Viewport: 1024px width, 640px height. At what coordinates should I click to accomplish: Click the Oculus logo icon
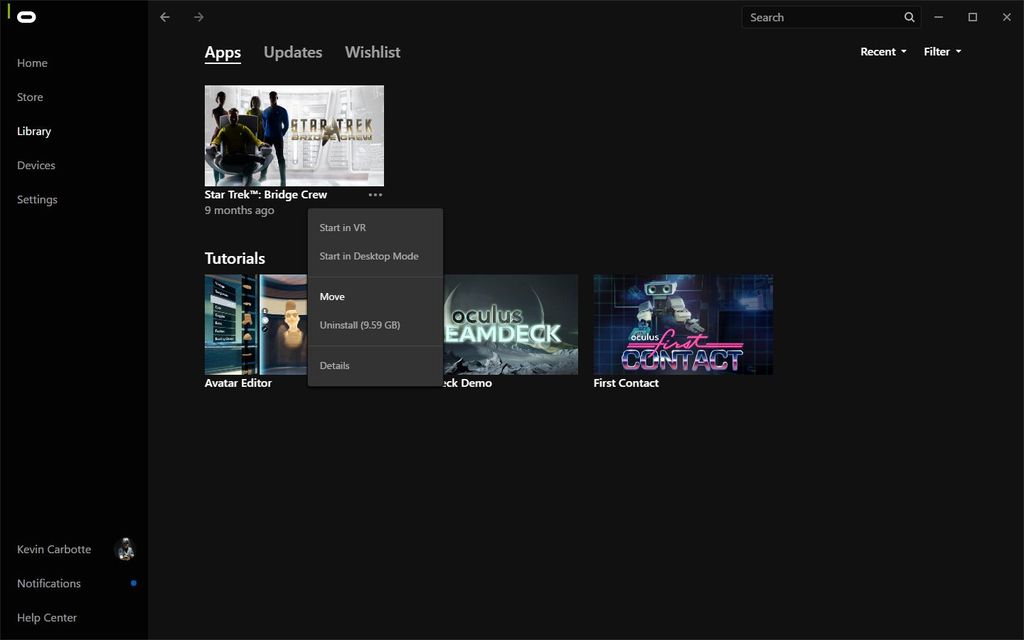point(25,16)
